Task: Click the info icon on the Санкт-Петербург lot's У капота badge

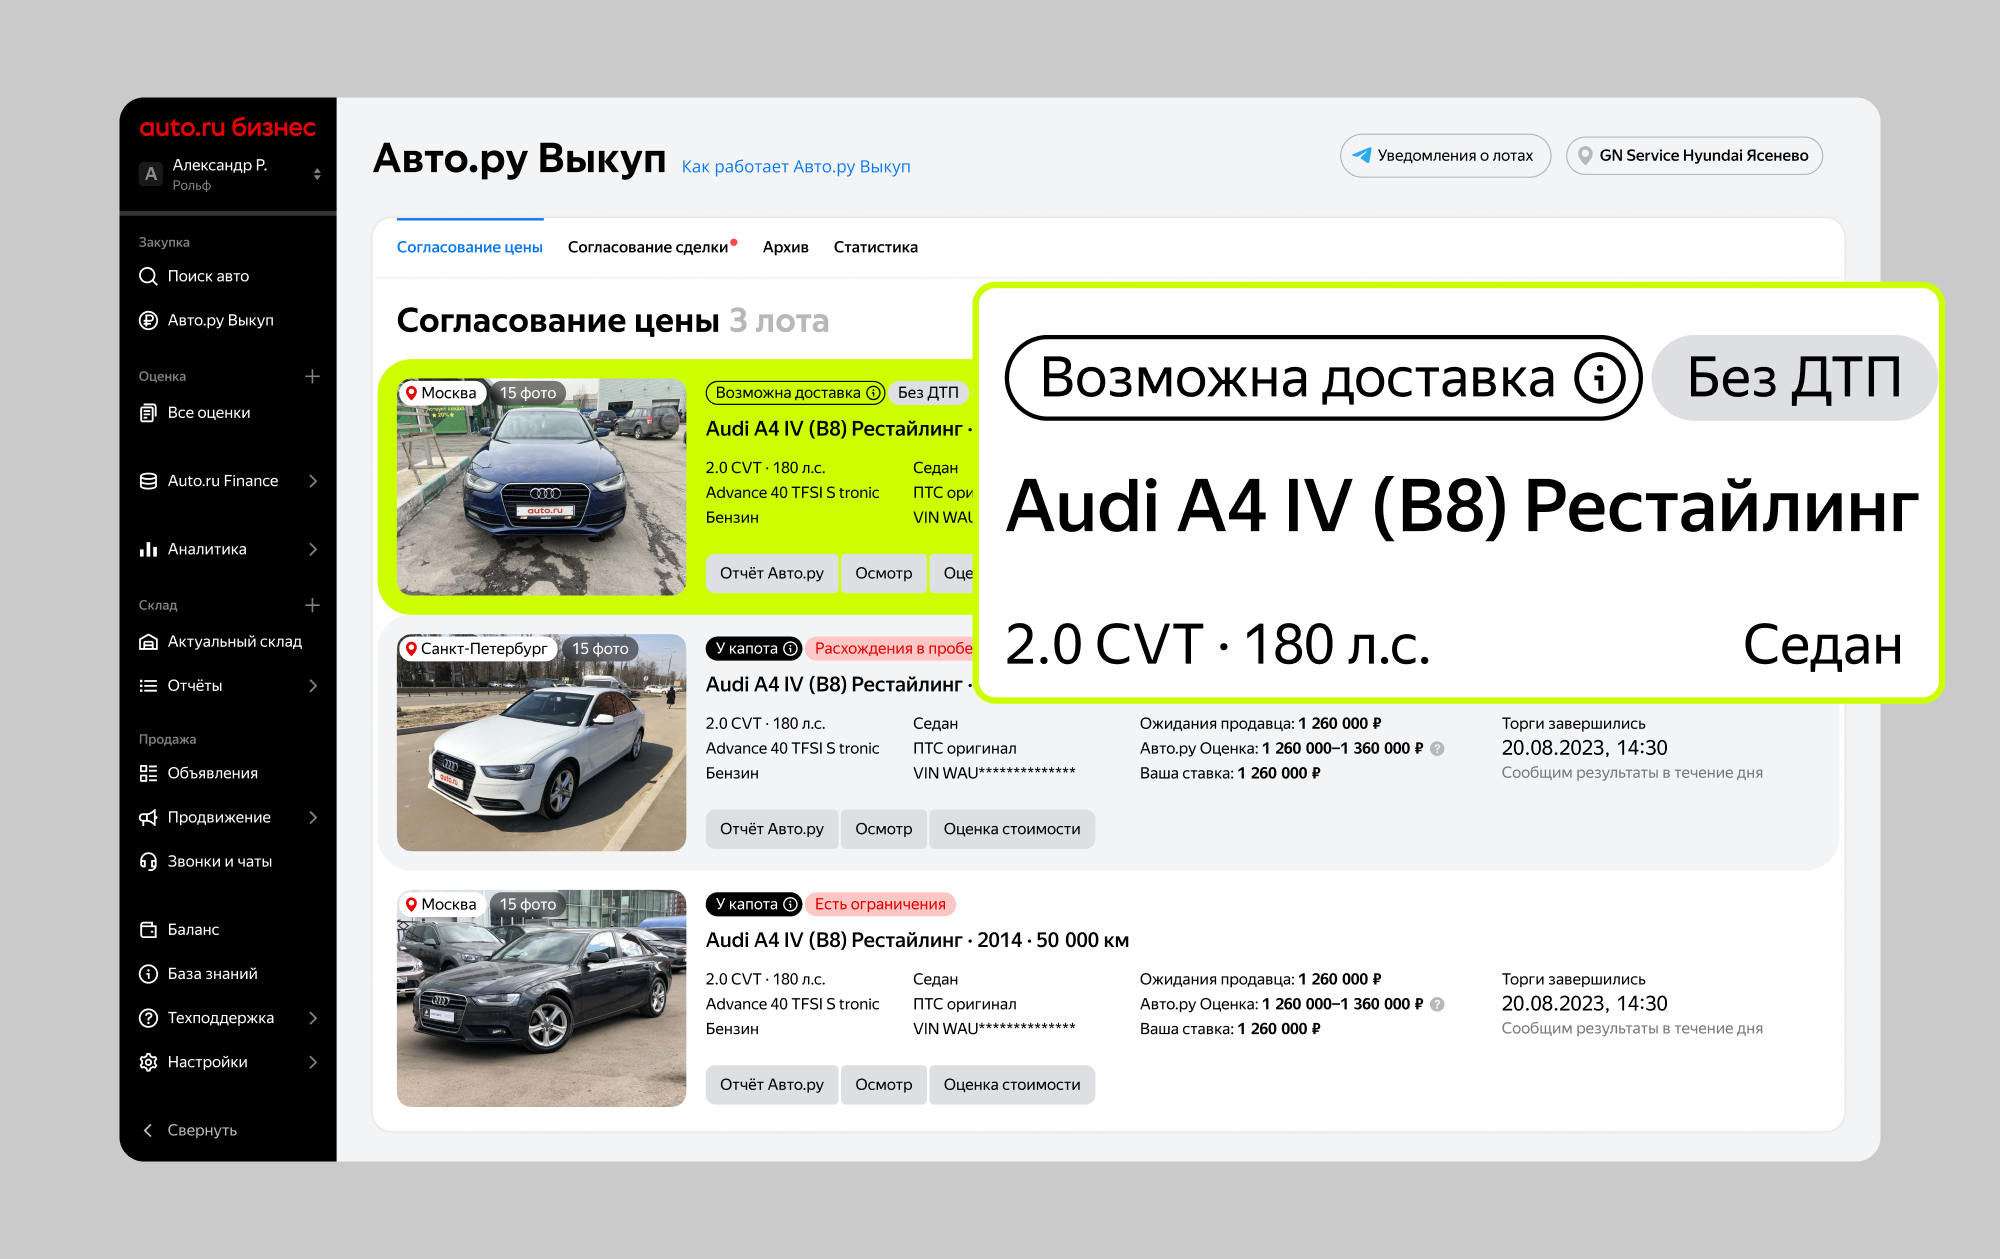Action: [790, 649]
